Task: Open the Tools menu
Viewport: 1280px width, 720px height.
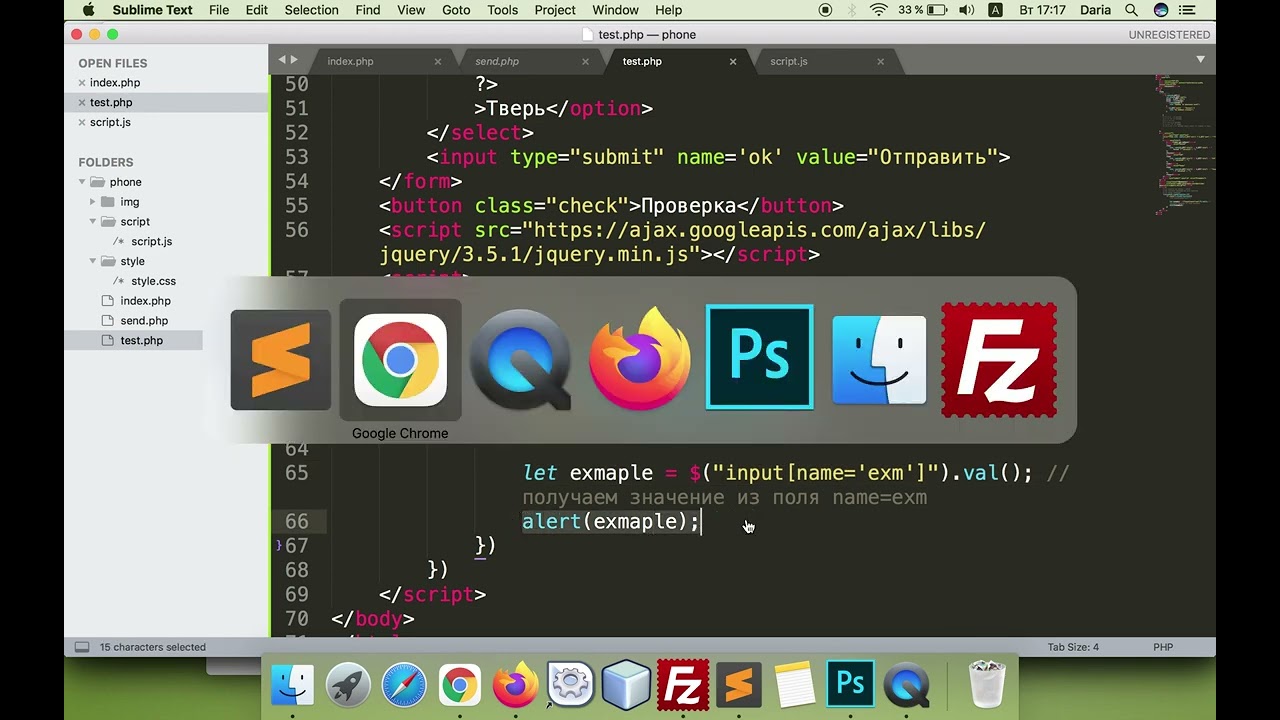Action: (502, 10)
